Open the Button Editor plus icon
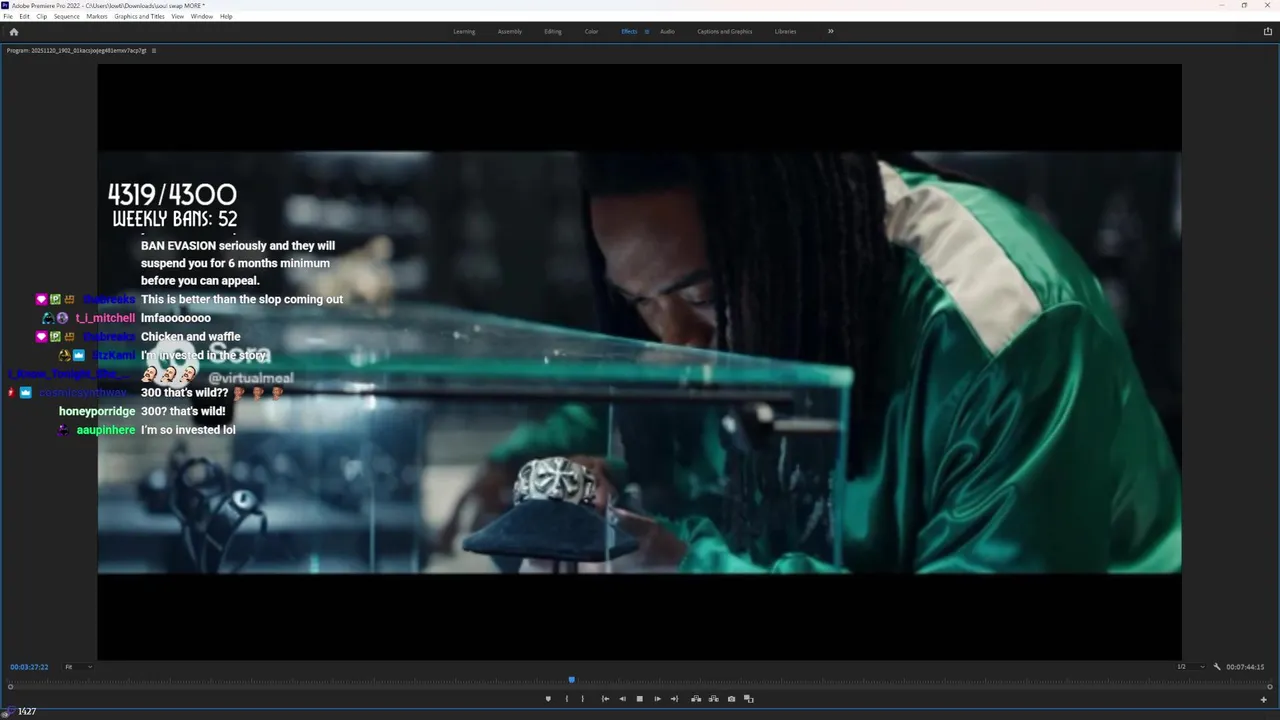Image resolution: width=1280 pixels, height=720 pixels. click(x=1264, y=699)
